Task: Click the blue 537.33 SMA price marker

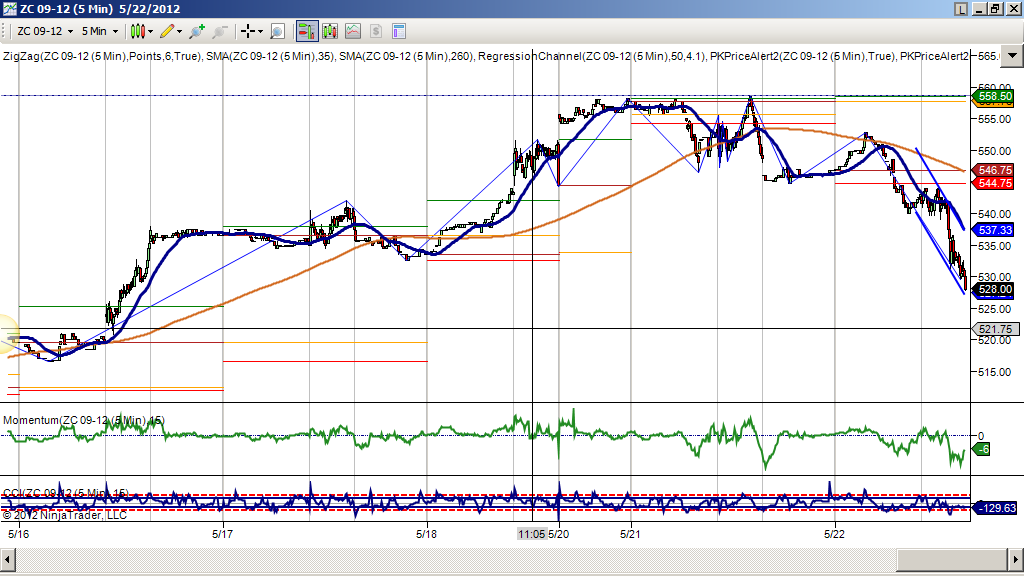Action: [x=993, y=230]
